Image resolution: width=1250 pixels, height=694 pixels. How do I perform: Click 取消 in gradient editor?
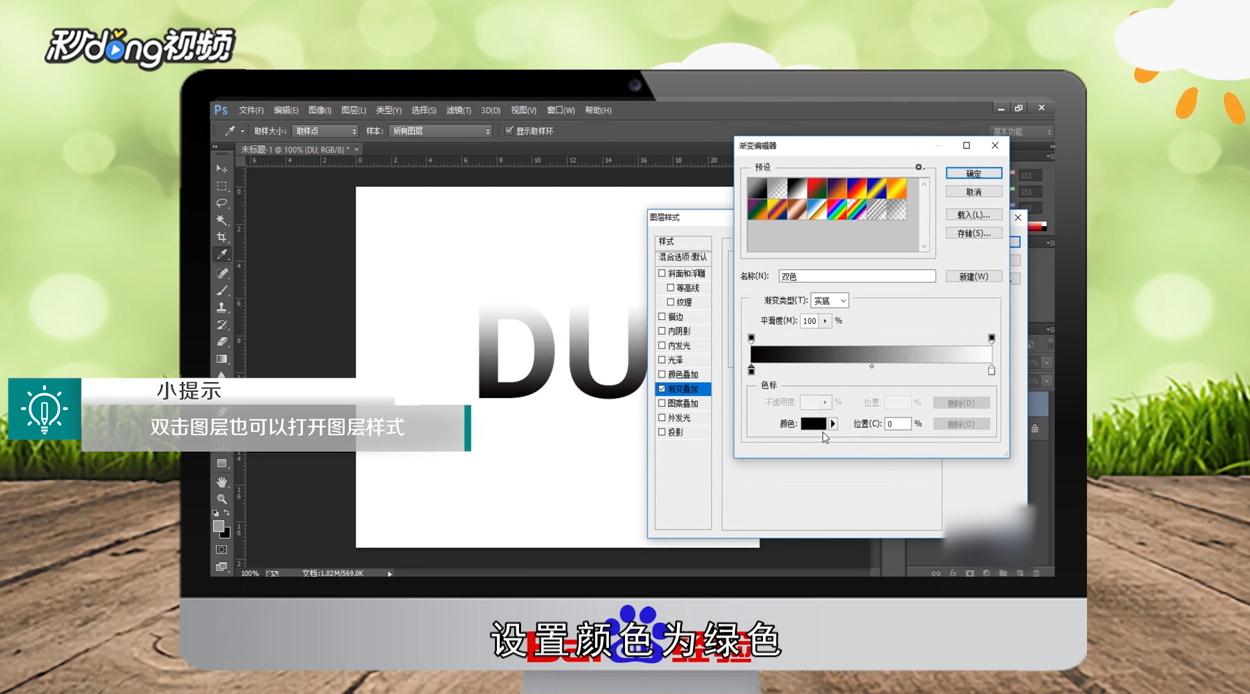[x=974, y=192]
